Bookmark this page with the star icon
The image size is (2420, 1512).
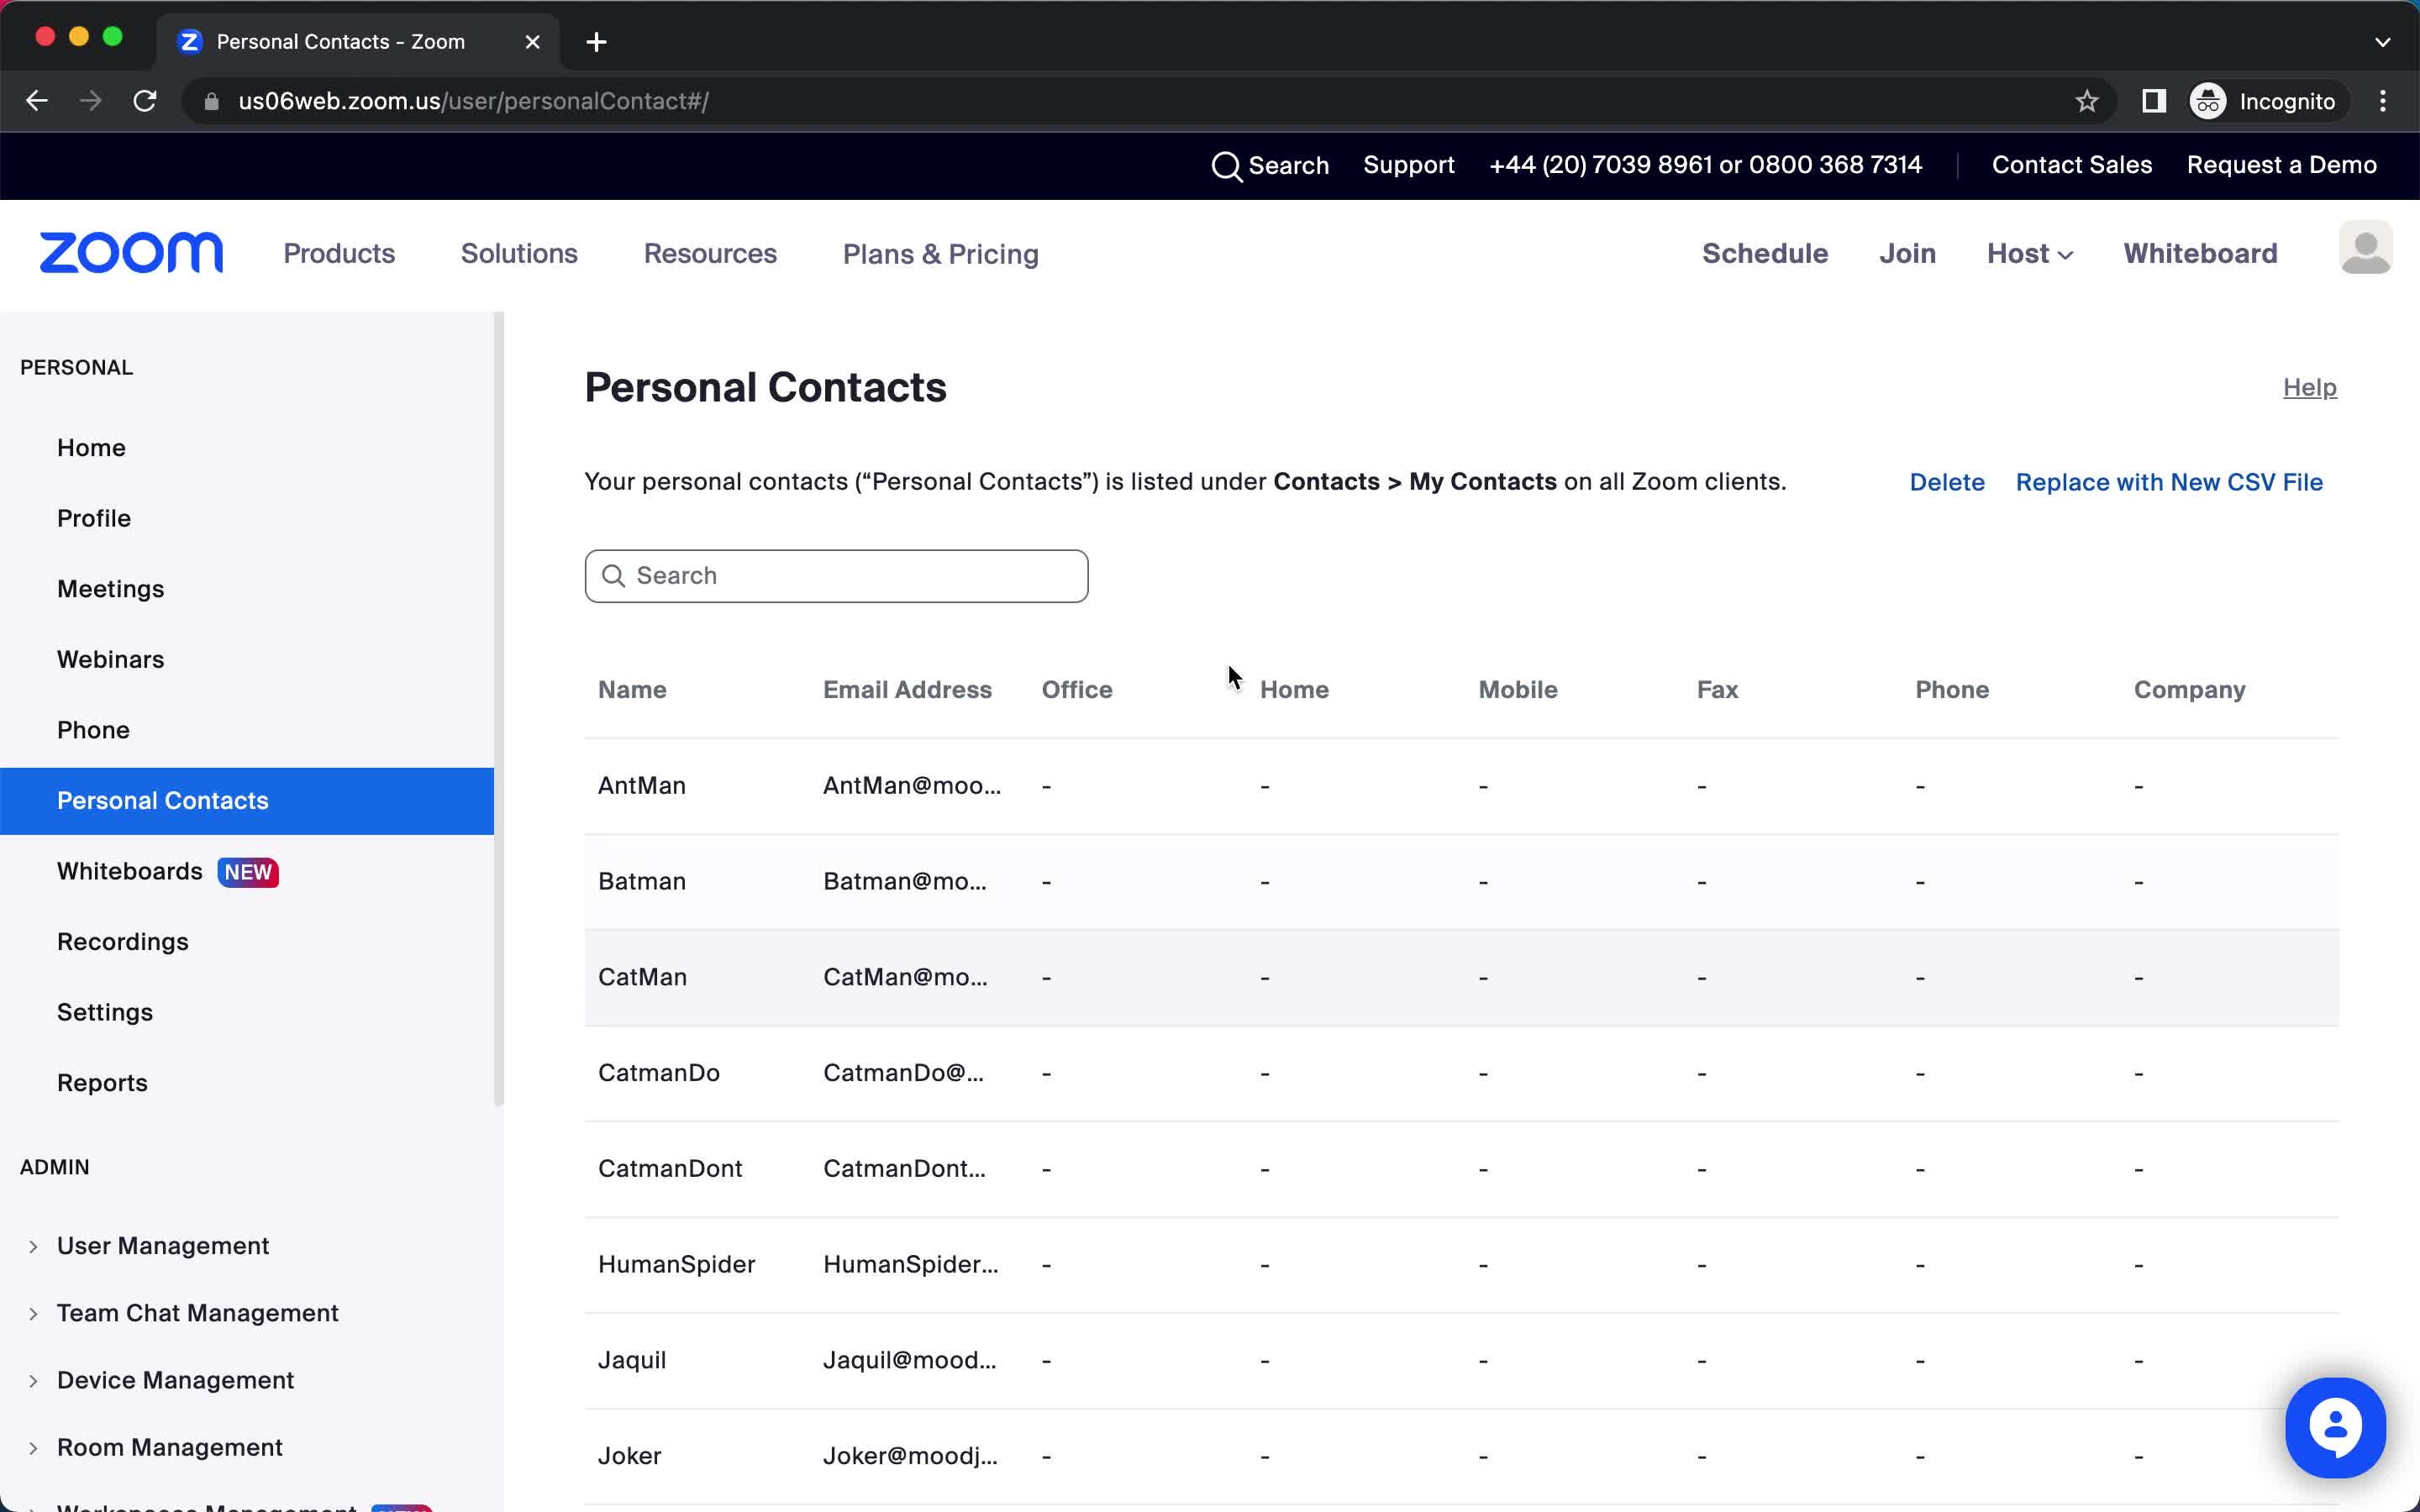tap(2086, 101)
